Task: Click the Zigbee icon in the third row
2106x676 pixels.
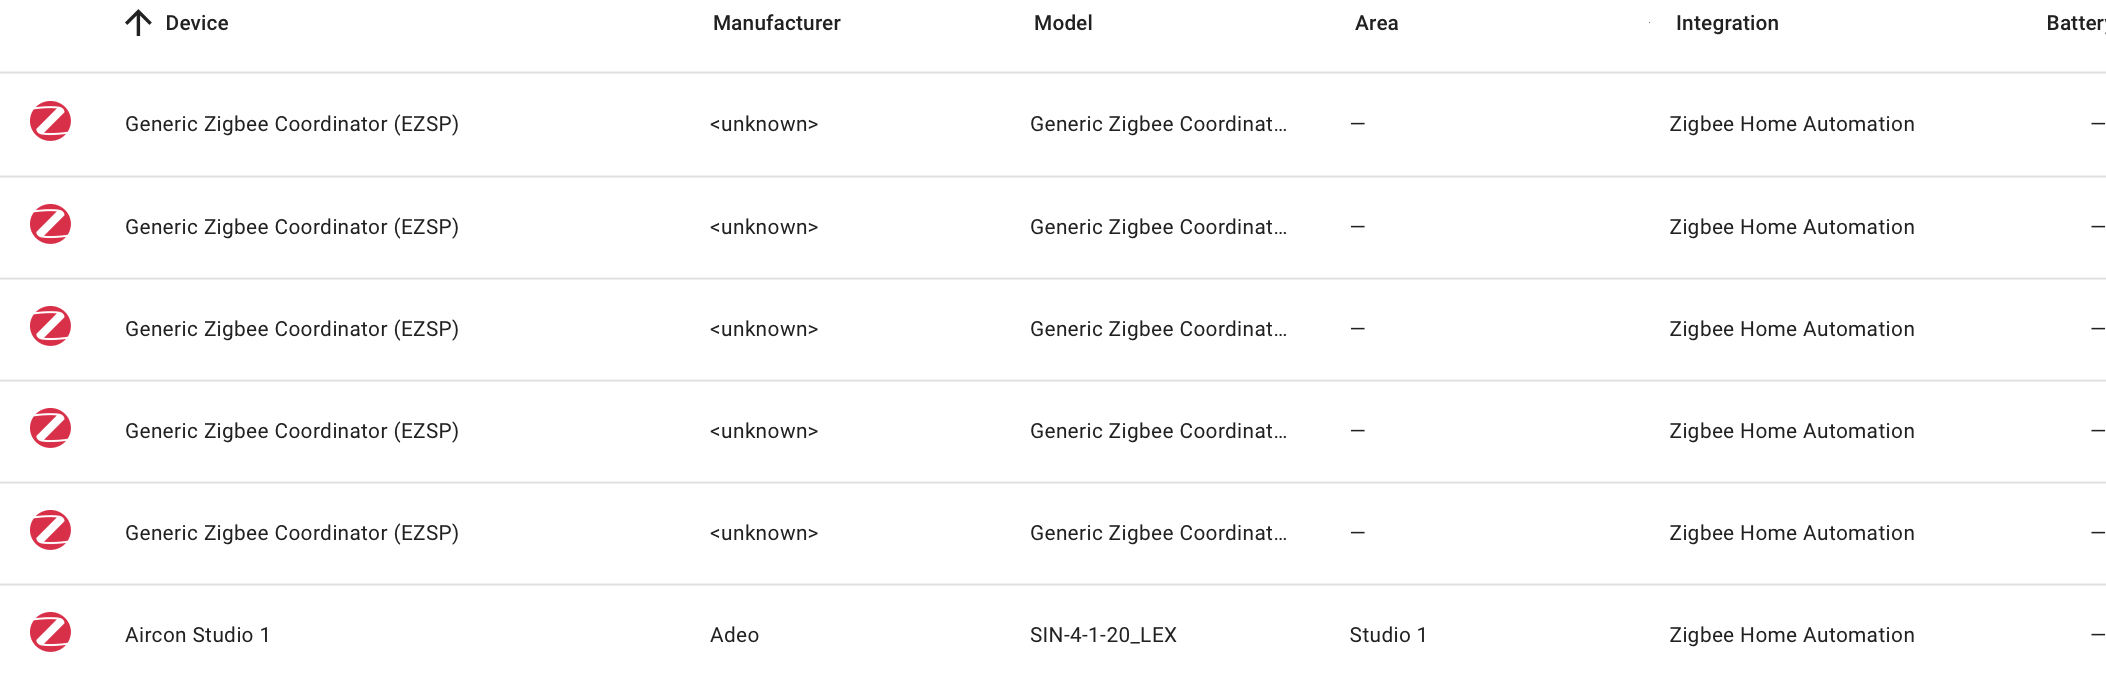Action: click(50, 327)
